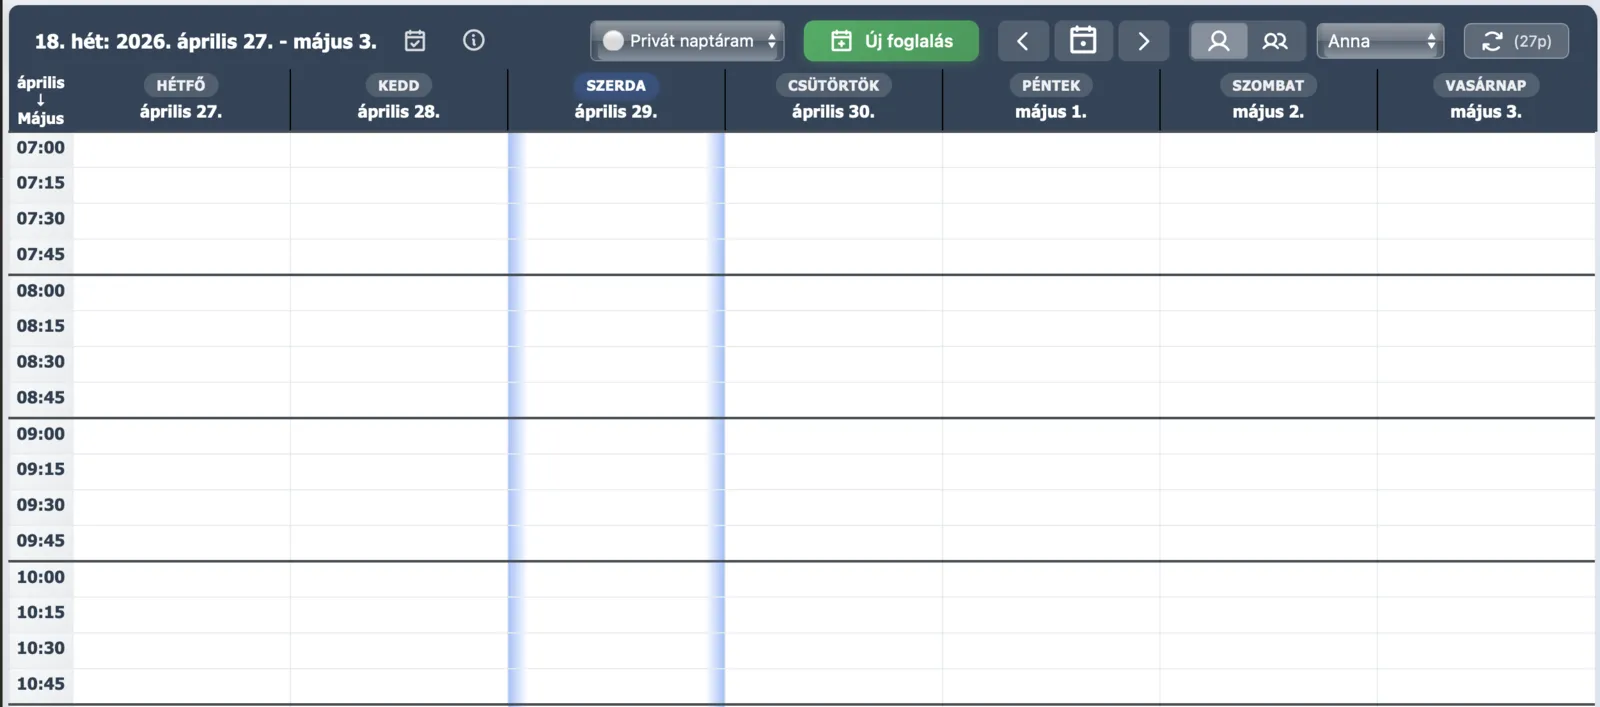Screen dimensions: 1600x707
Task: Open the date picker calendar icon
Action: point(1083,41)
